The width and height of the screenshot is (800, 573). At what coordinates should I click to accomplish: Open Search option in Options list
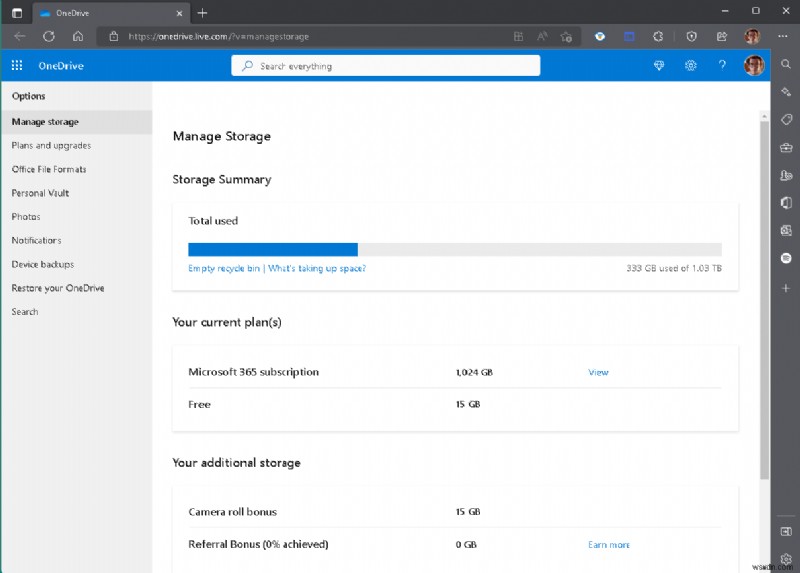tap(24, 312)
